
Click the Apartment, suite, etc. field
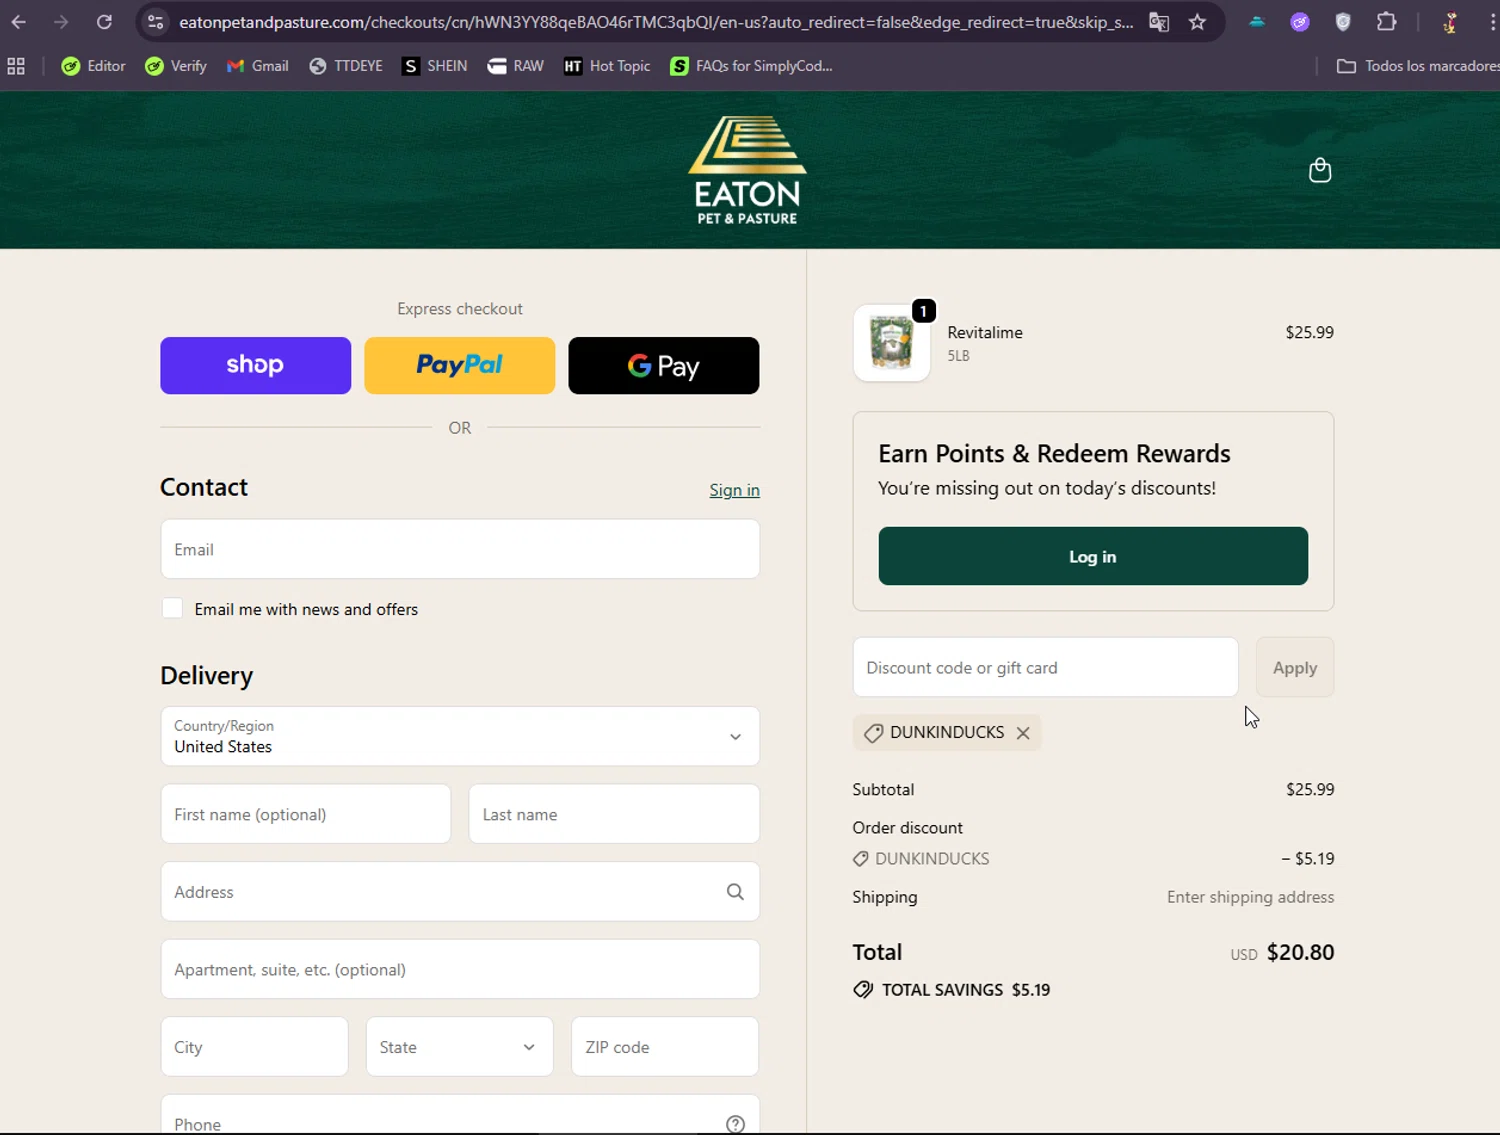click(460, 969)
